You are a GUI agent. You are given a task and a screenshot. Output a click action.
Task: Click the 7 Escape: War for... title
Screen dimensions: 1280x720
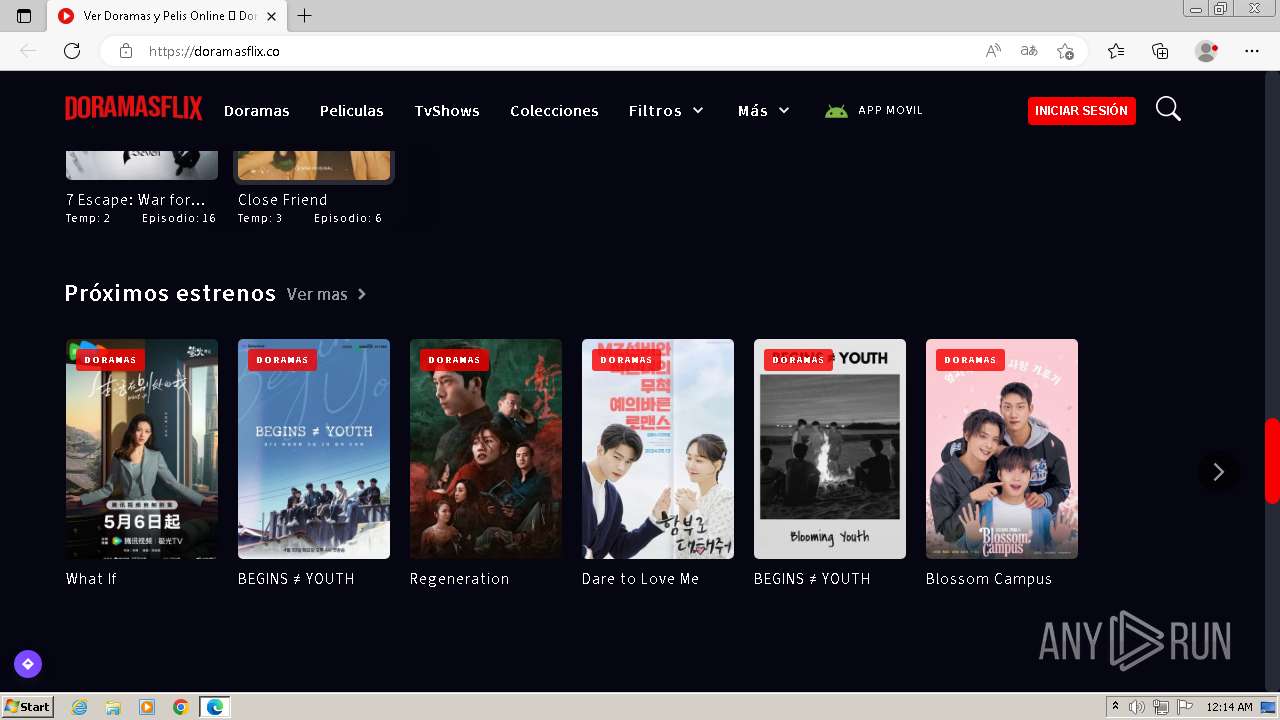pyautogui.click(x=136, y=200)
